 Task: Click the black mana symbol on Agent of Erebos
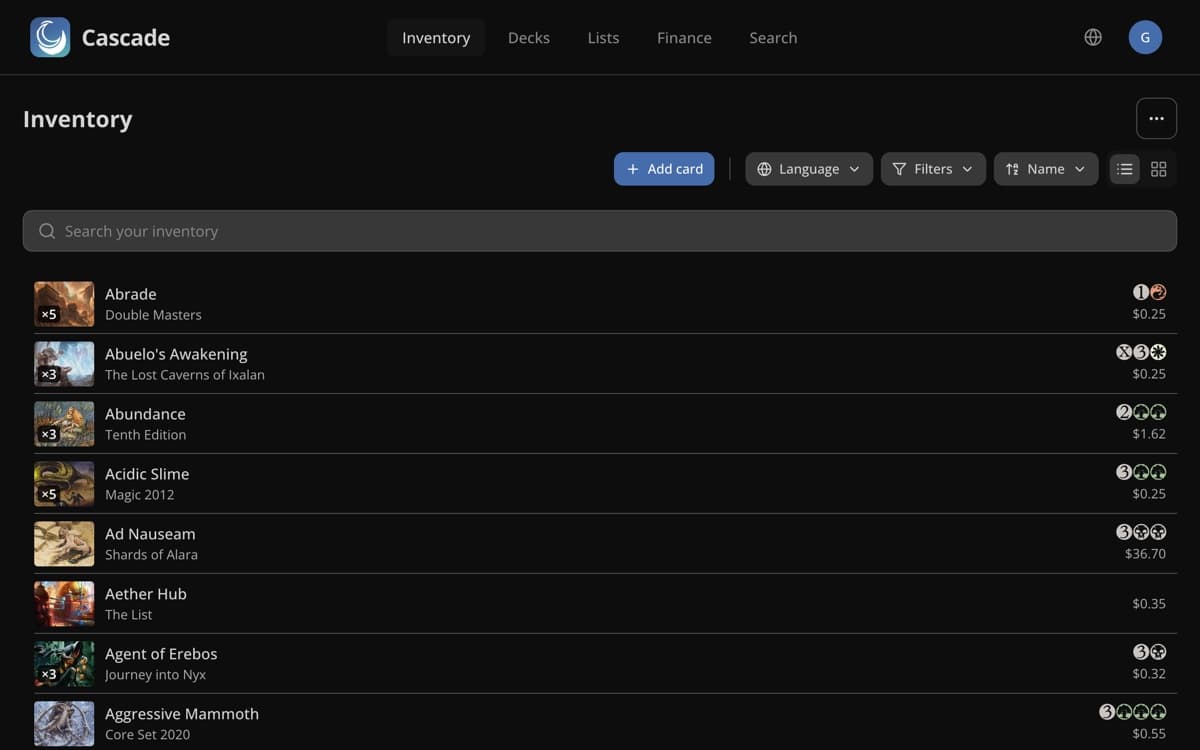tap(1158, 653)
